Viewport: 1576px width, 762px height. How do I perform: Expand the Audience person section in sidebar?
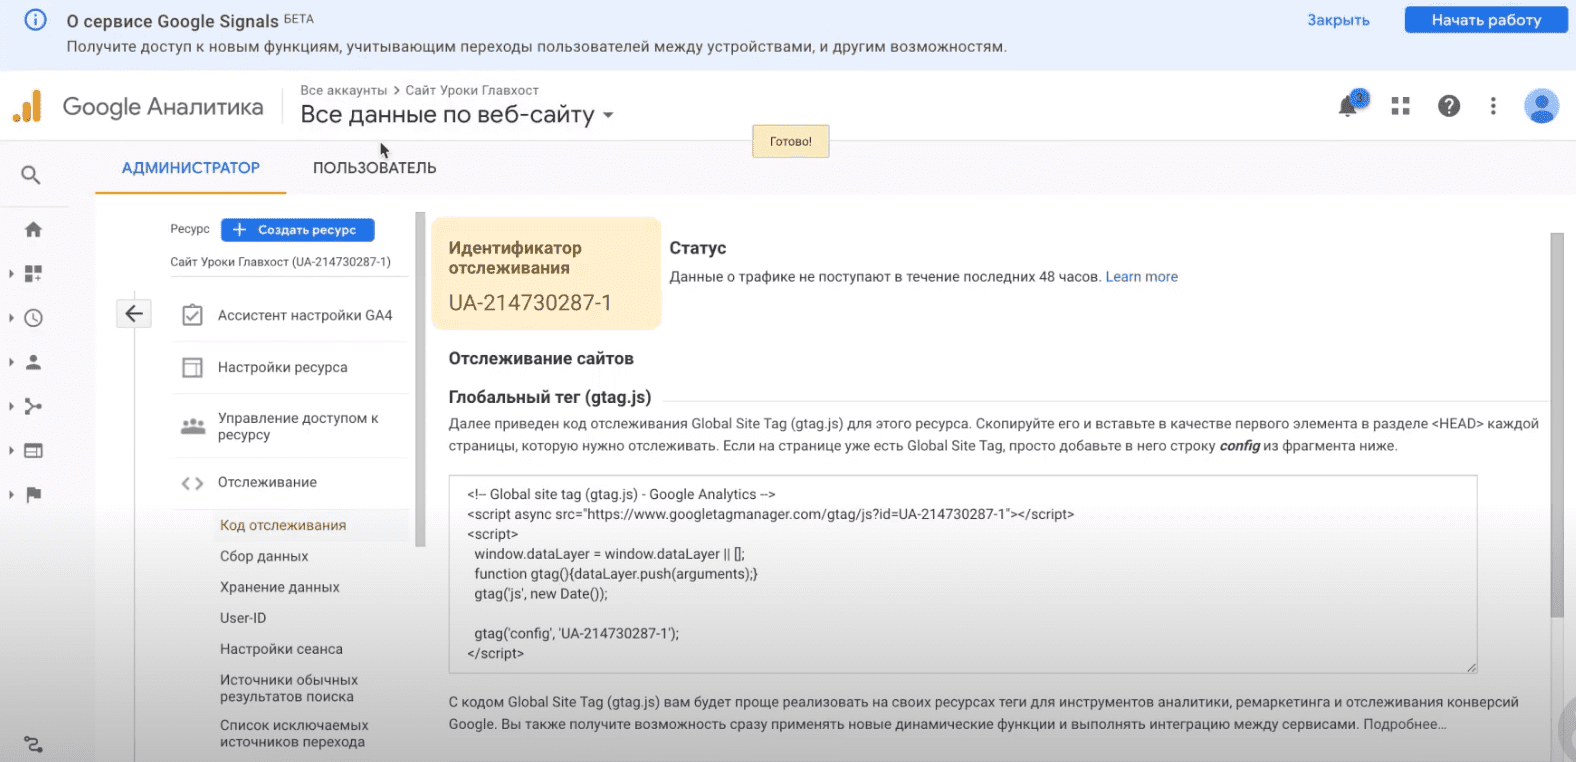point(33,362)
